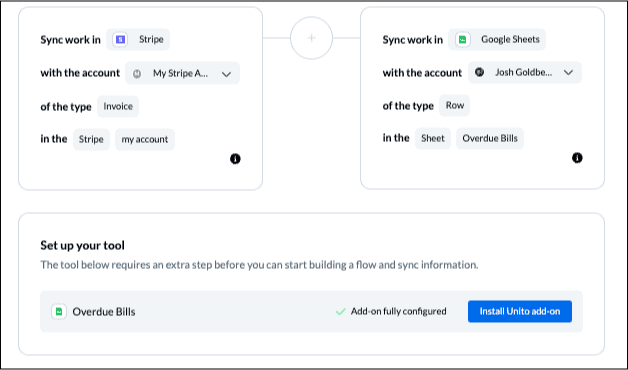This screenshot has height=370, width=628.
Task: Click the plus circle between the cards
Action: (312, 38)
